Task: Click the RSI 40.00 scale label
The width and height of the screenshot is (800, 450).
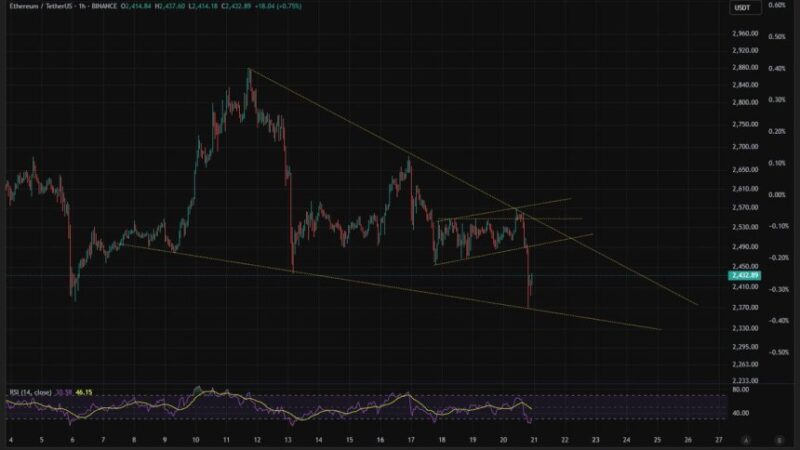Action: point(740,413)
